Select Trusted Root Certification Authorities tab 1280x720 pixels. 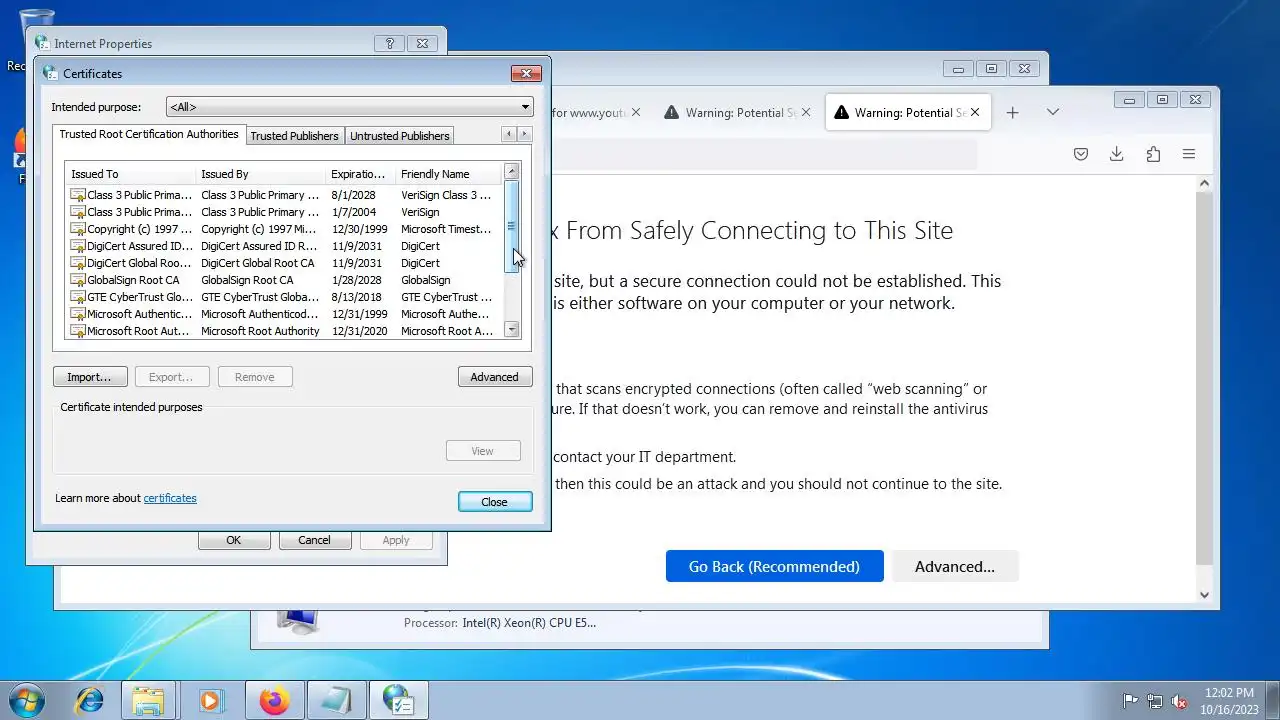click(x=149, y=134)
